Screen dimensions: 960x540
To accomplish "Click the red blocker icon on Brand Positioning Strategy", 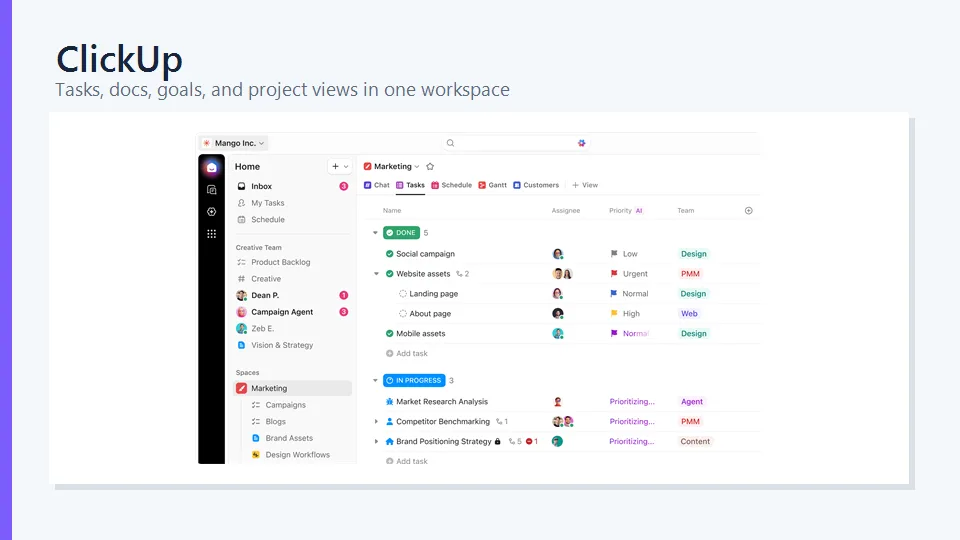I will click(x=529, y=441).
